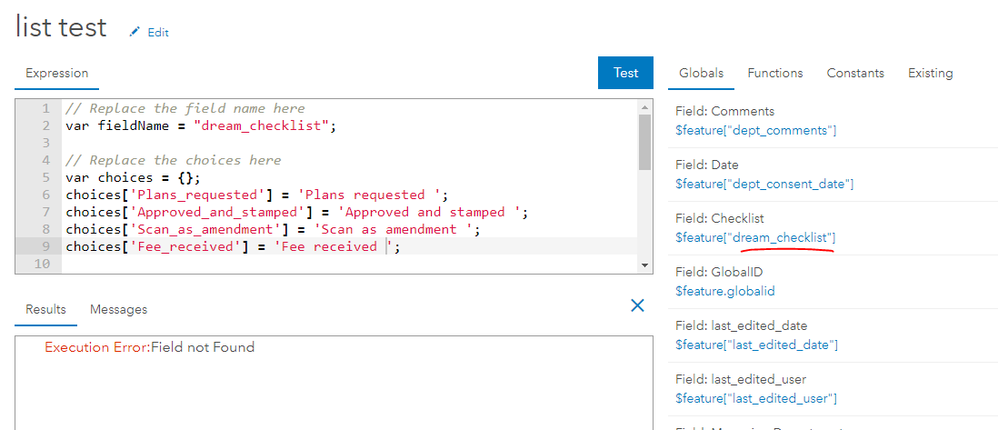Viewport: 998px width, 430px height.
Task: Select the Constants tab
Action: pos(855,73)
